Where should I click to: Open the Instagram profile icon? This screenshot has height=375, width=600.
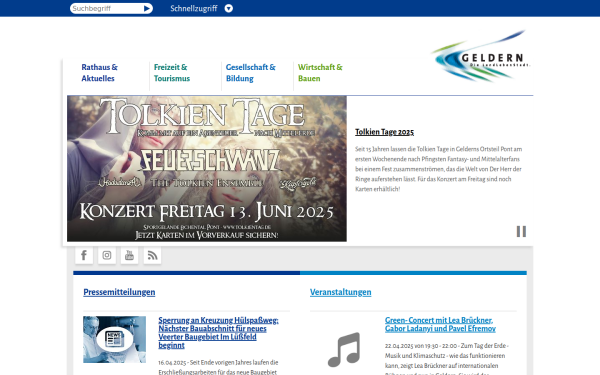click(x=107, y=255)
